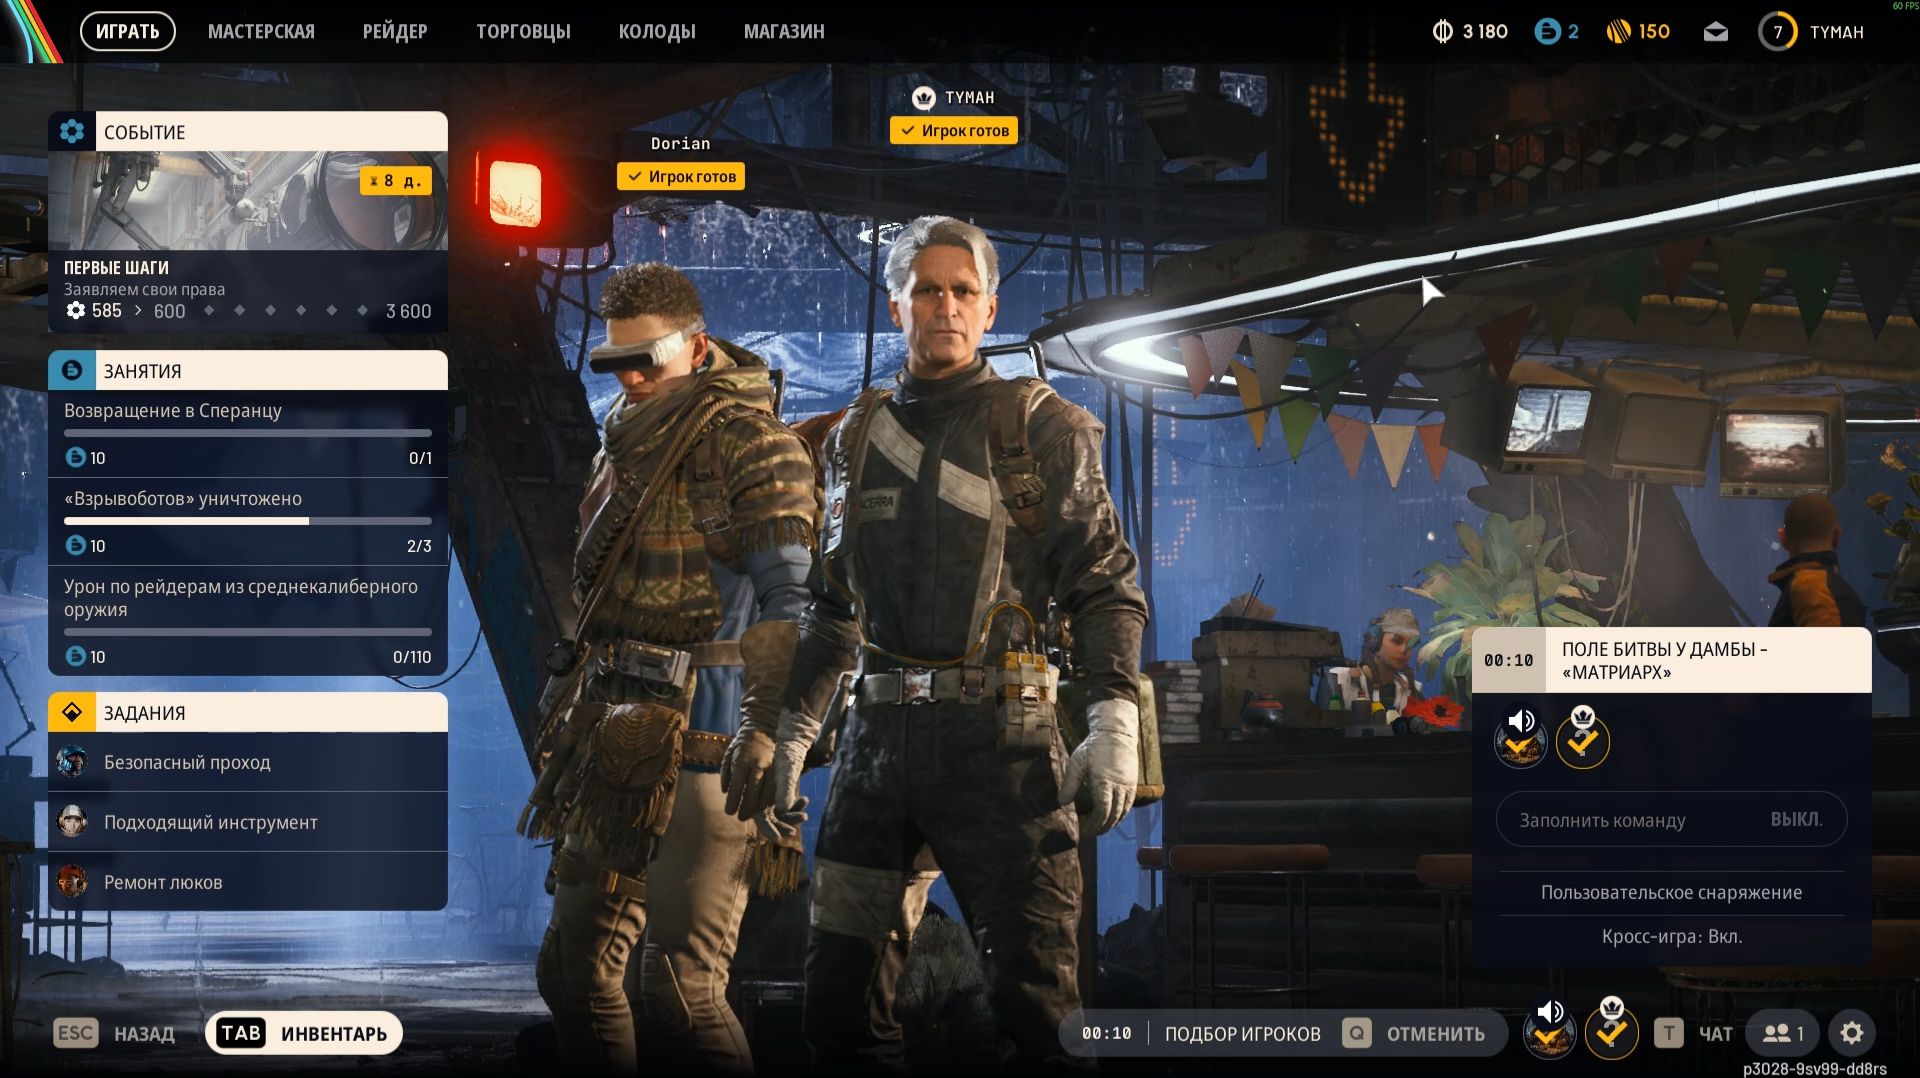Click the avatar icon for Безопасный проход
This screenshot has height=1078, width=1920.
click(x=72, y=762)
